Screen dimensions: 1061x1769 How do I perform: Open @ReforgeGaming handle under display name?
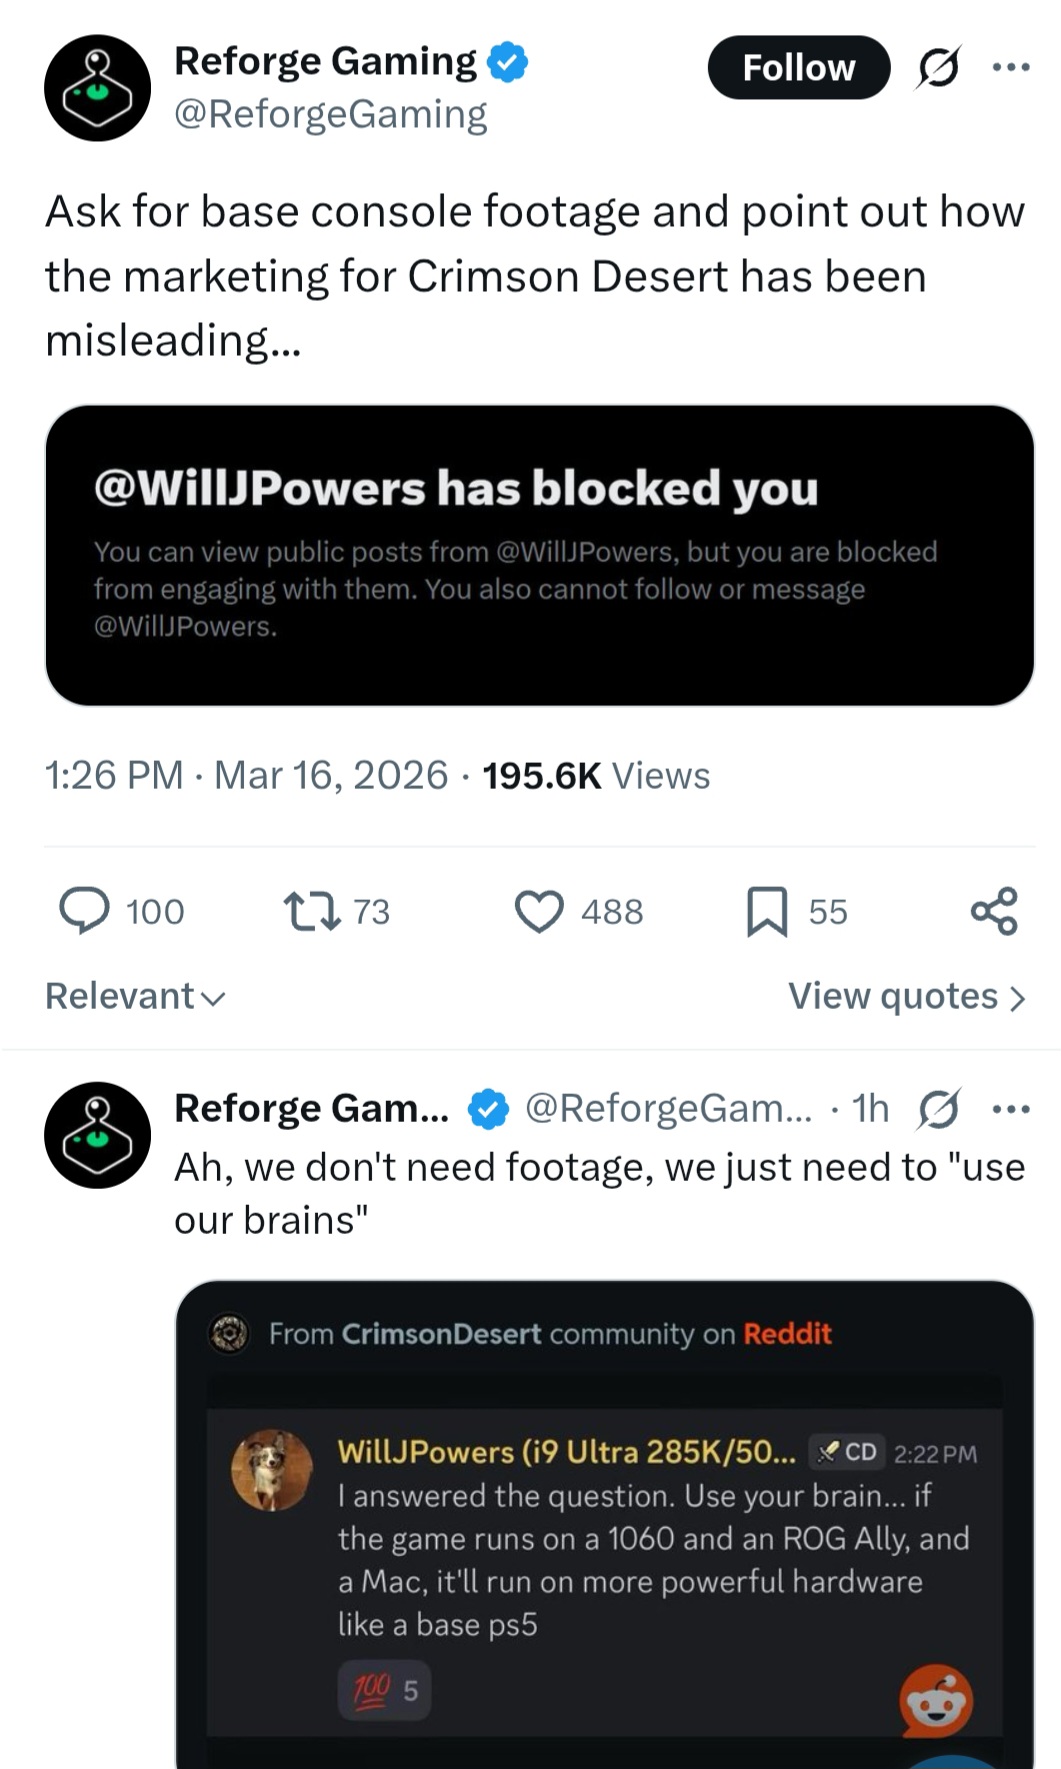tap(330, 115)
